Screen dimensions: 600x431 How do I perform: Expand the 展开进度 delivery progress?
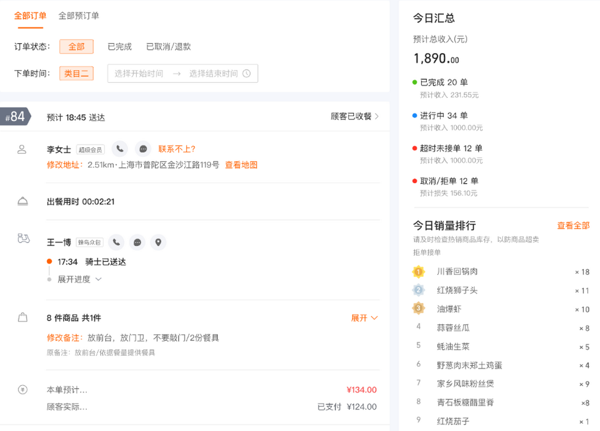(x=79, y=279)
